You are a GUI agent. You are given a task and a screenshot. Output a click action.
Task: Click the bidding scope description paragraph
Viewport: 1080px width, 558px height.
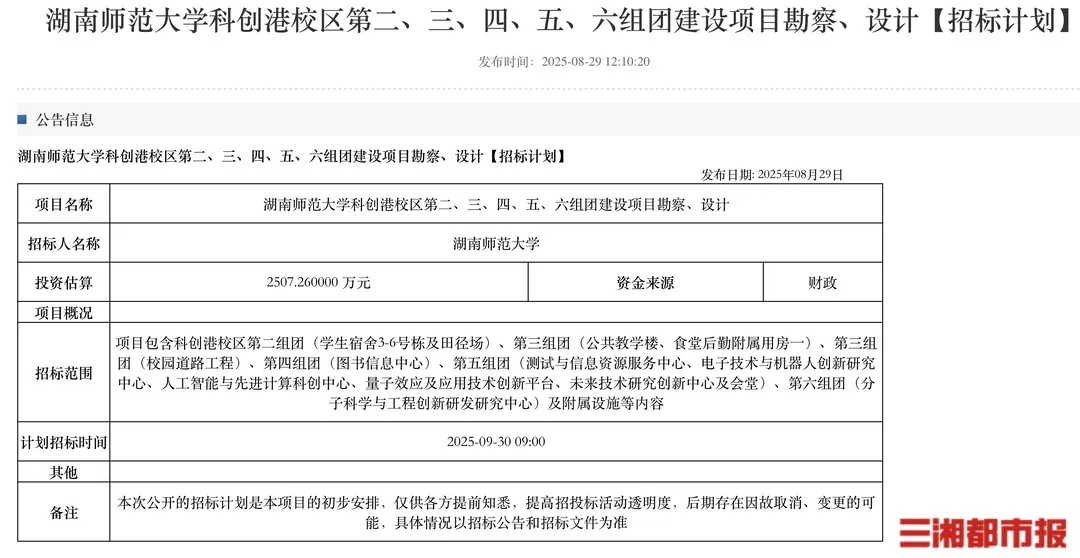(496, 373)
